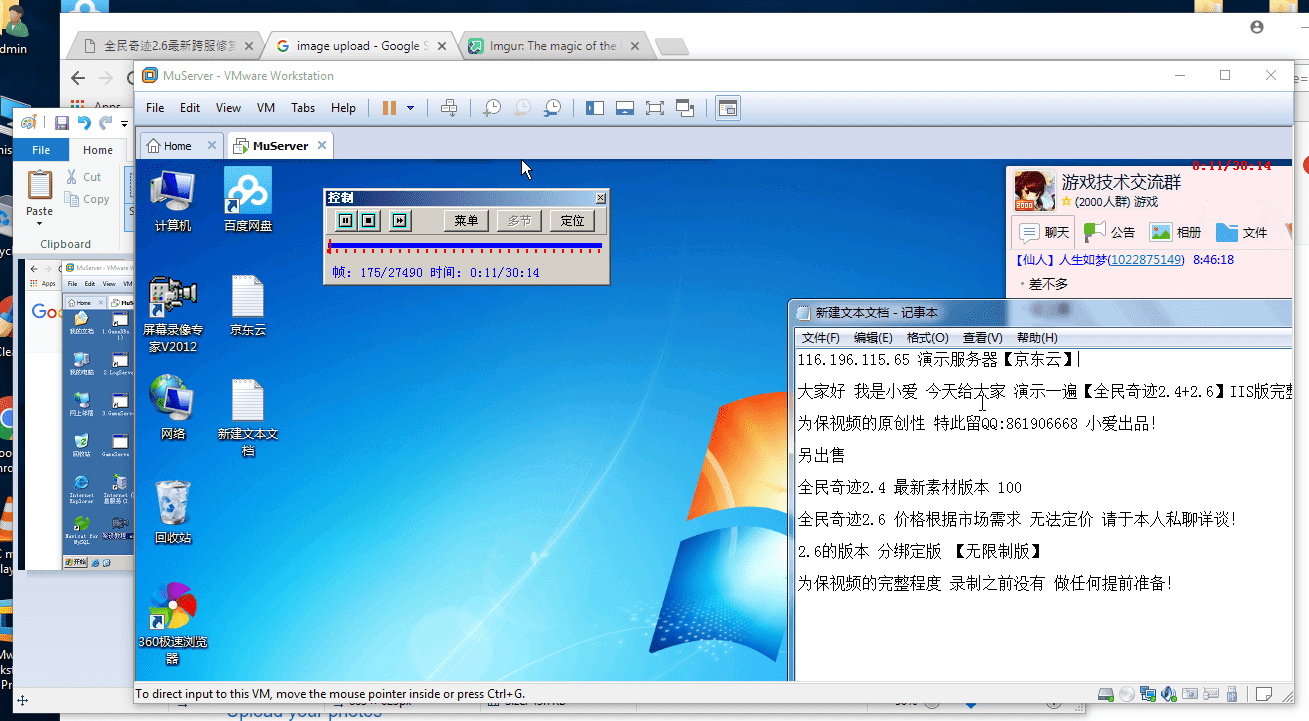Viewport: 1309px width, 721px height.
Task: Open the VMware File menu
Action: [155, 108]
